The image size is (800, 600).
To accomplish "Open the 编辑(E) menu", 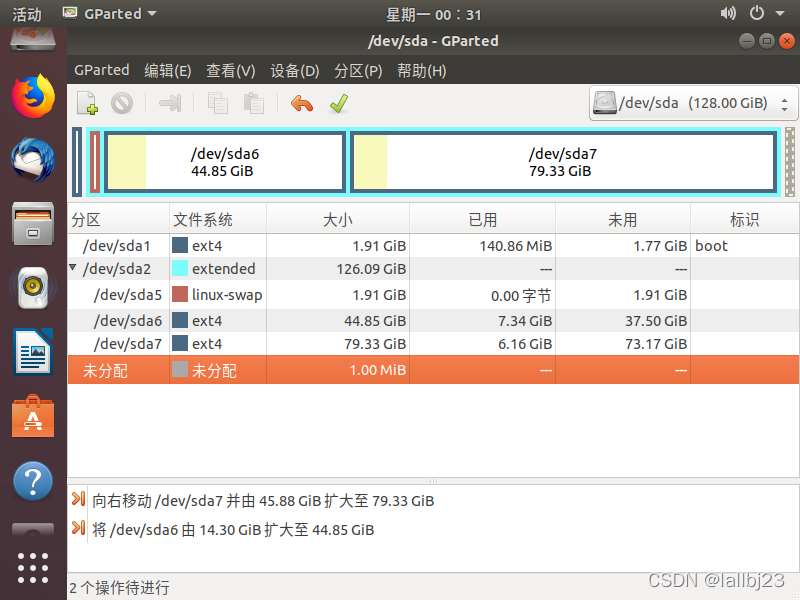I will point(168,70).
